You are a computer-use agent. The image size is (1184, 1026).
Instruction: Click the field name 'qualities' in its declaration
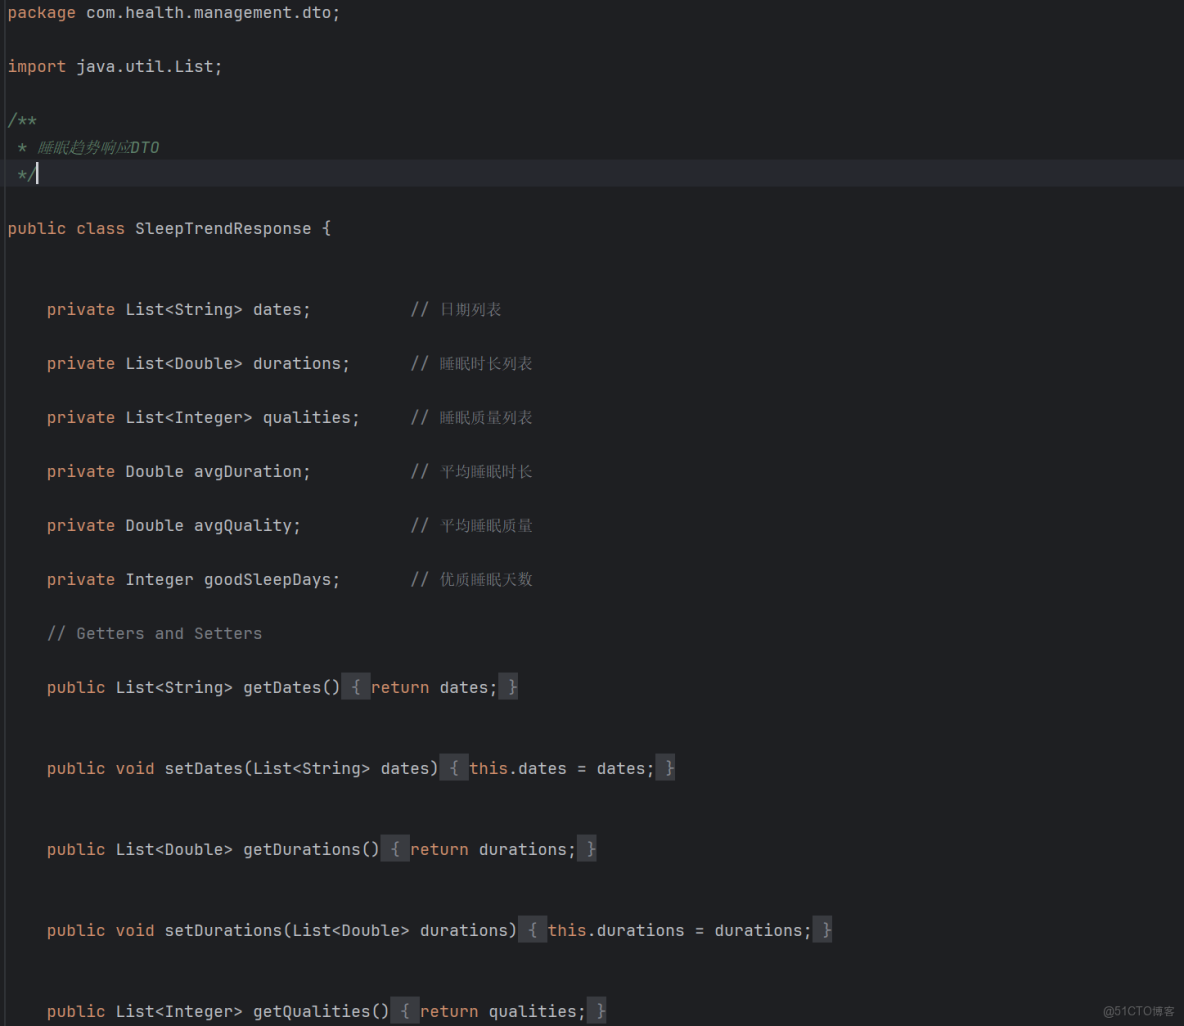click(307, 417)
